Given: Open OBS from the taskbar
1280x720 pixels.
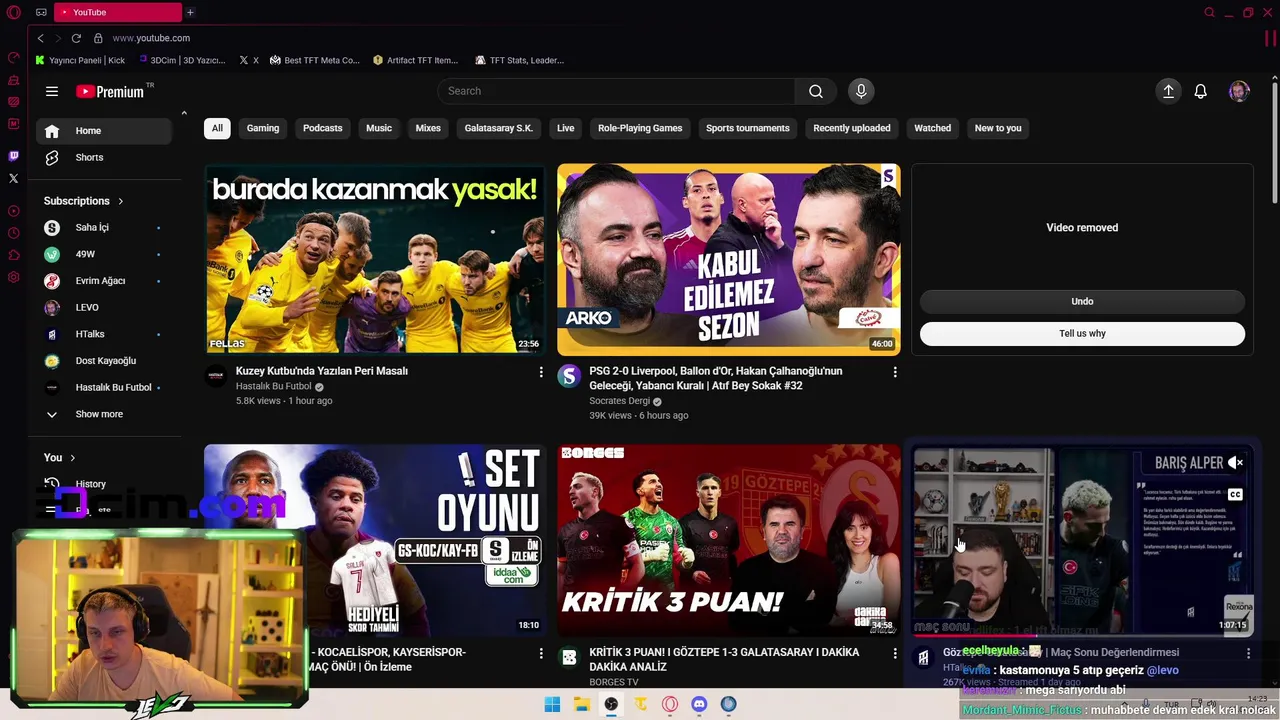Looking at the screenshot, I should (x=611, y=704).
